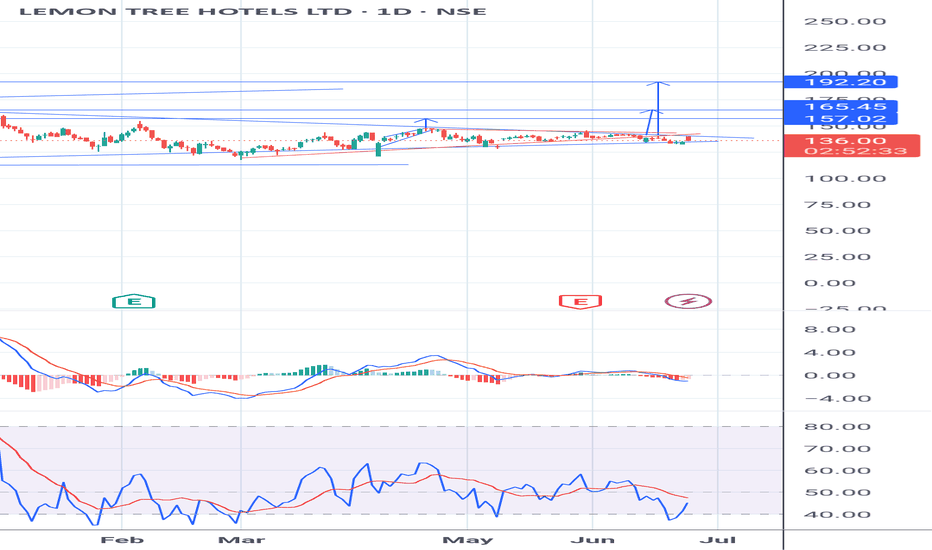Click the May label on time axis
The height and width of the screenshot is (550, 932).
(x=468, y=540)
